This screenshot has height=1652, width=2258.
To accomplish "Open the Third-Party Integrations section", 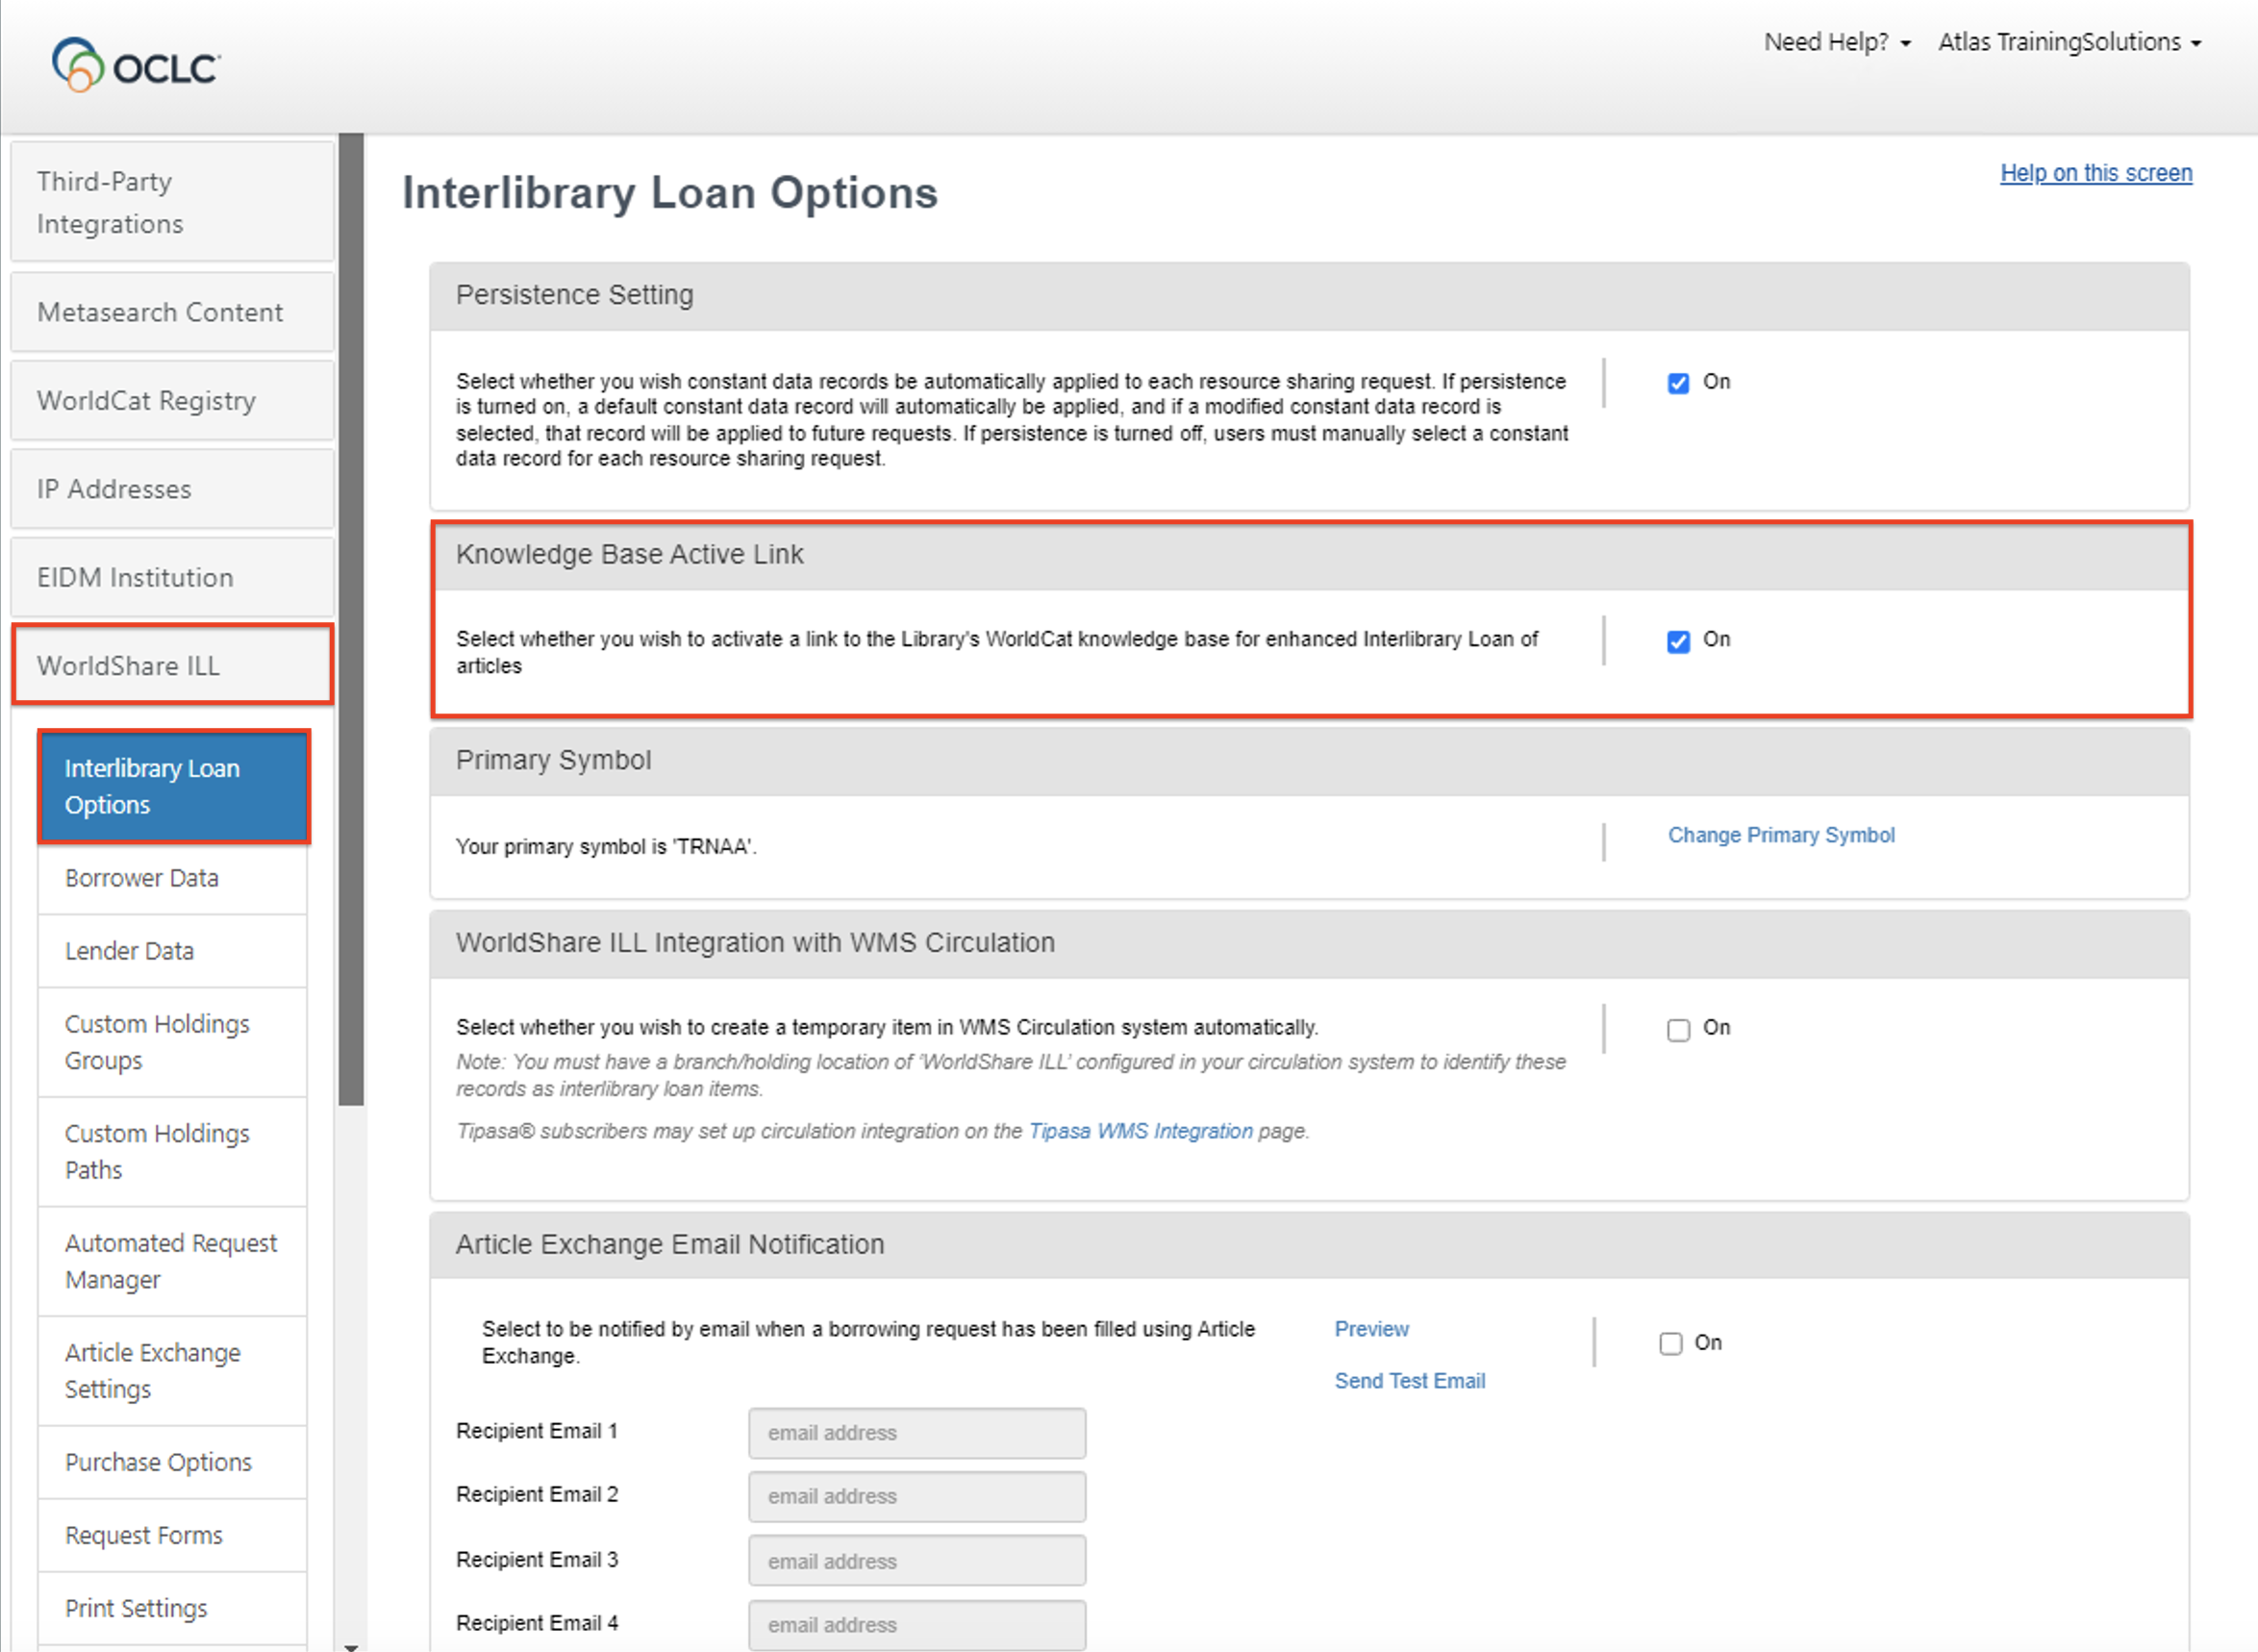I will [x=172, y=202].
